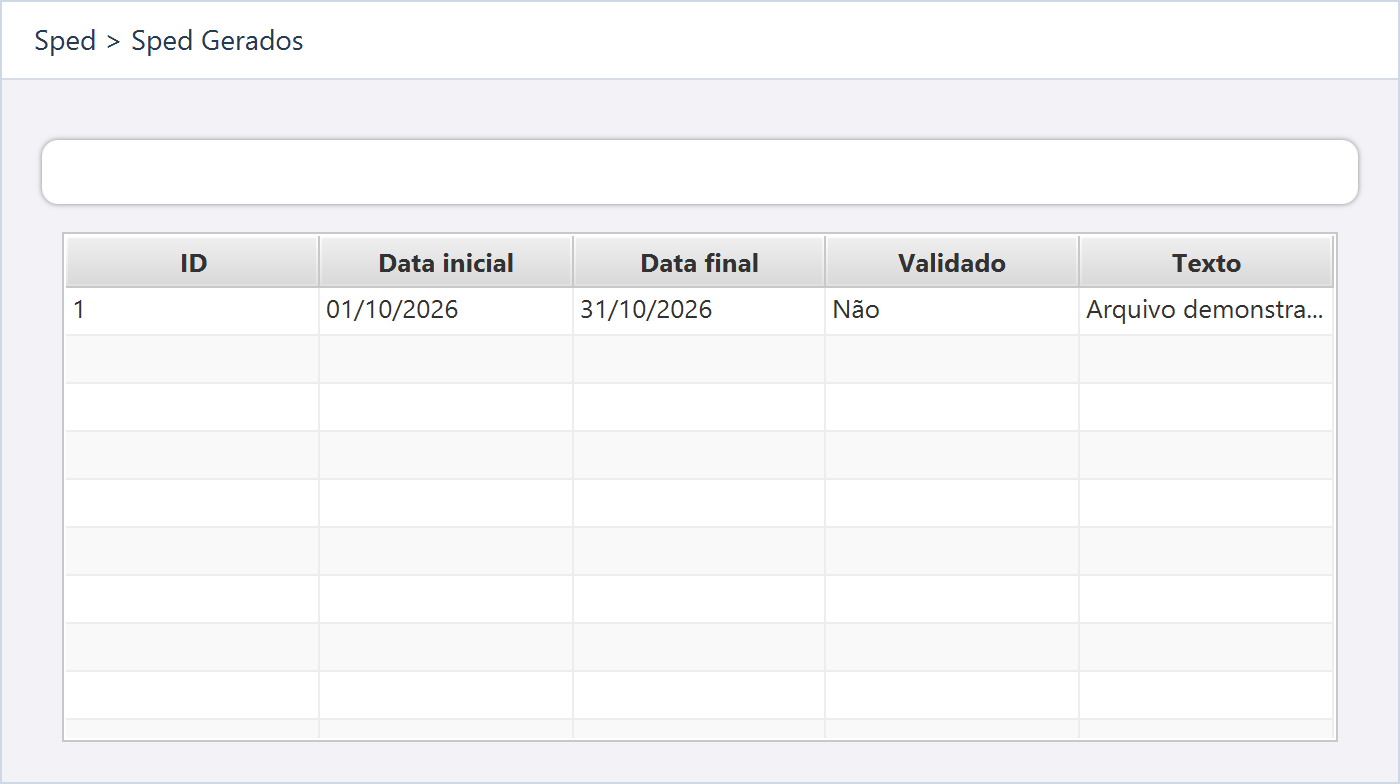Sort table by ID column header
The height and width of the screenshot is (784, 1400).
193,263
